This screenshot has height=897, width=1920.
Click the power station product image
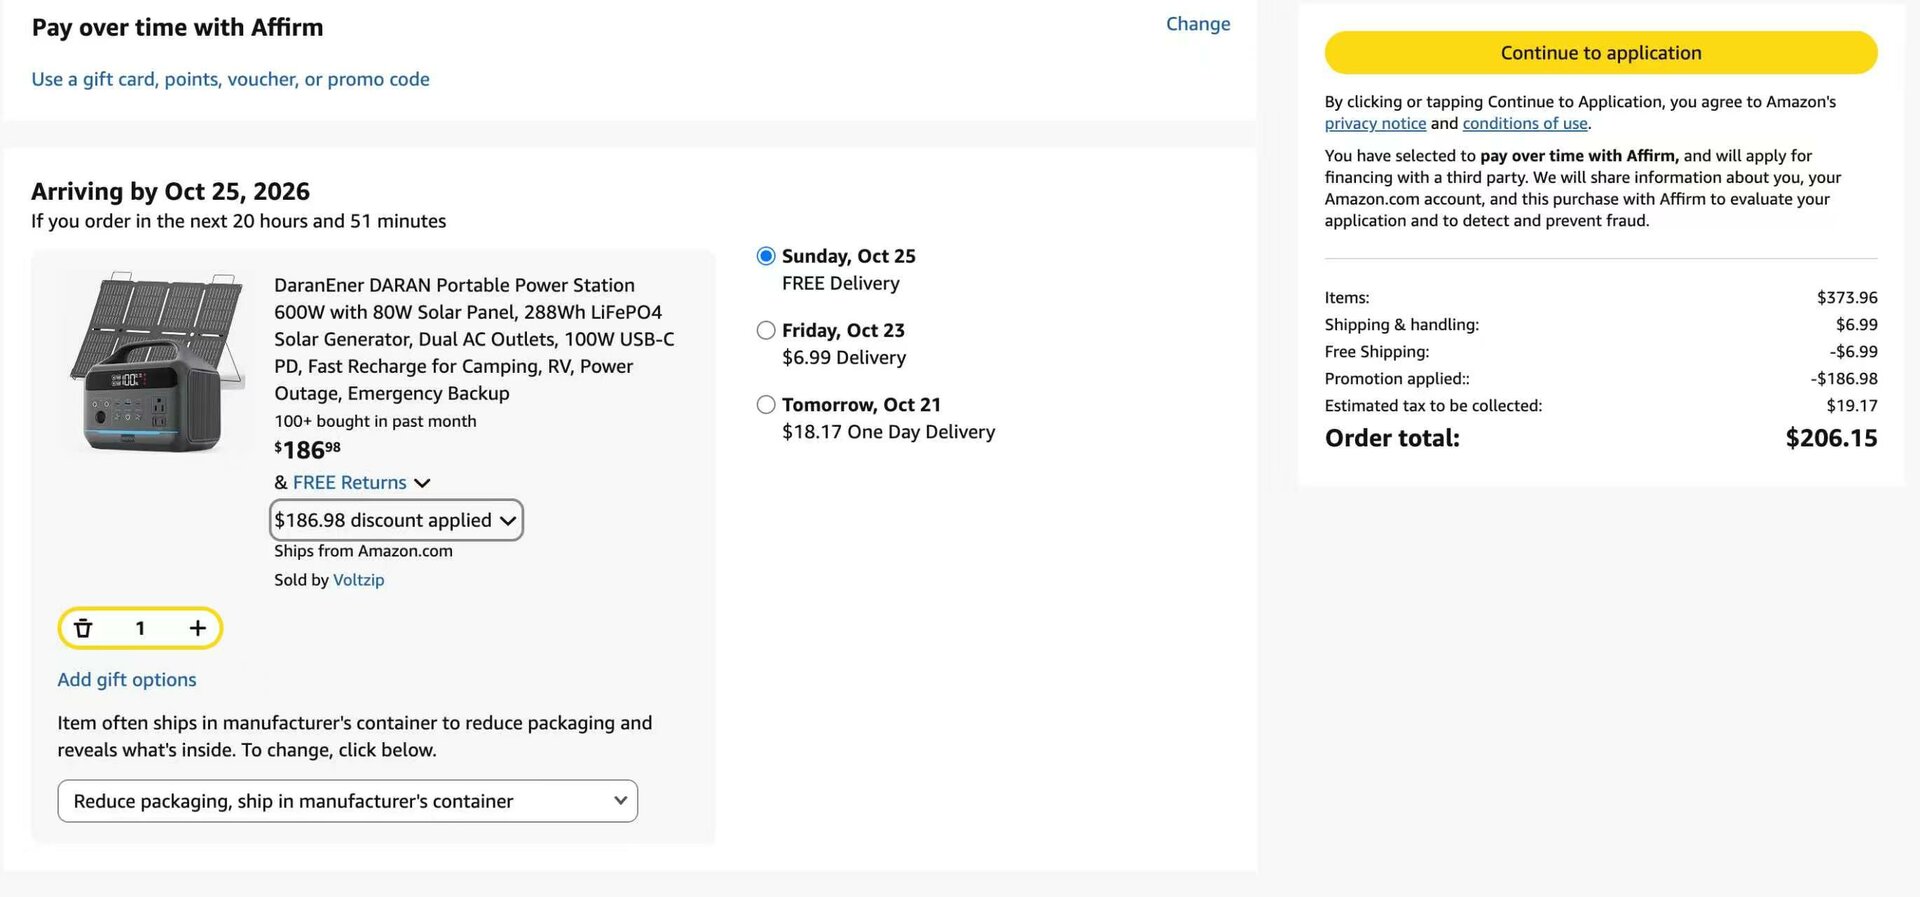point(158,361)
